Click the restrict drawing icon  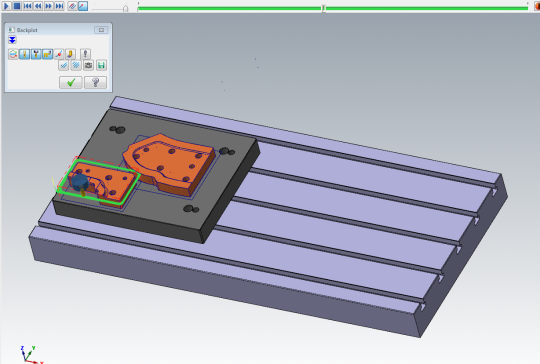coord(63,65)
